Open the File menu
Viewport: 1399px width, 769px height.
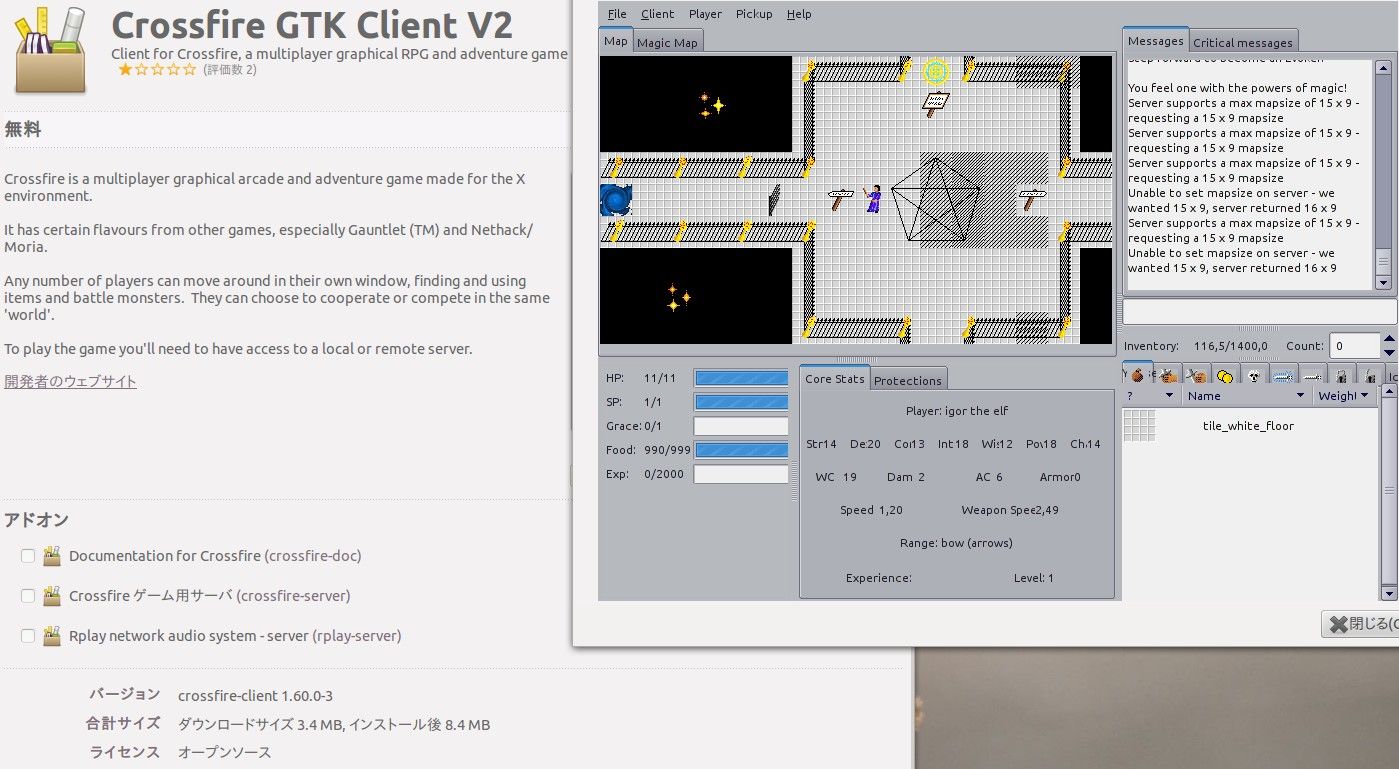tap(617, 14)
